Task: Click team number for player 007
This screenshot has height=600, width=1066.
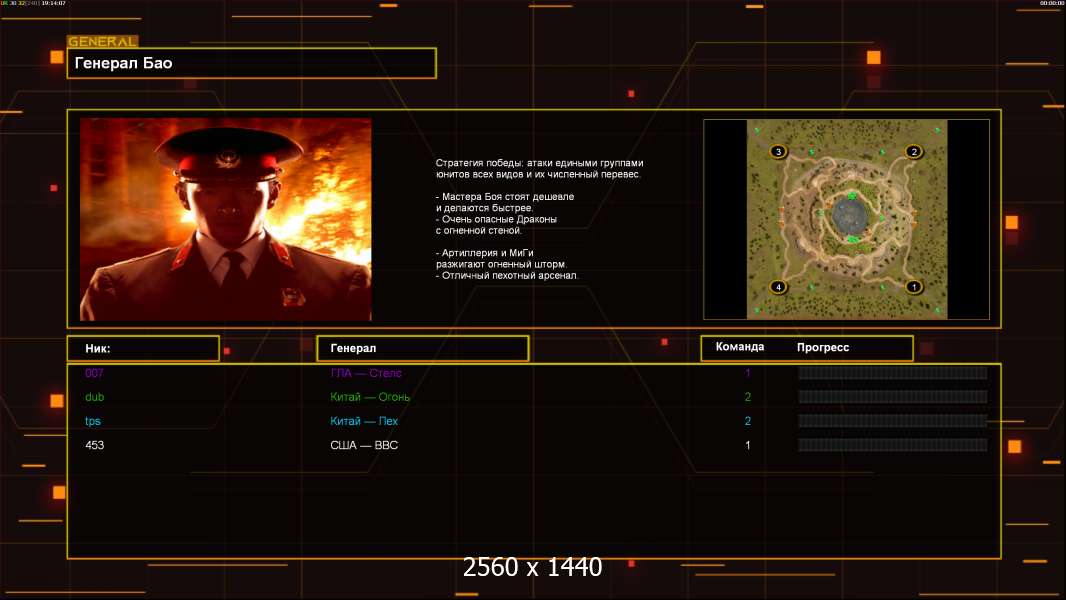Action: [748, 373]
